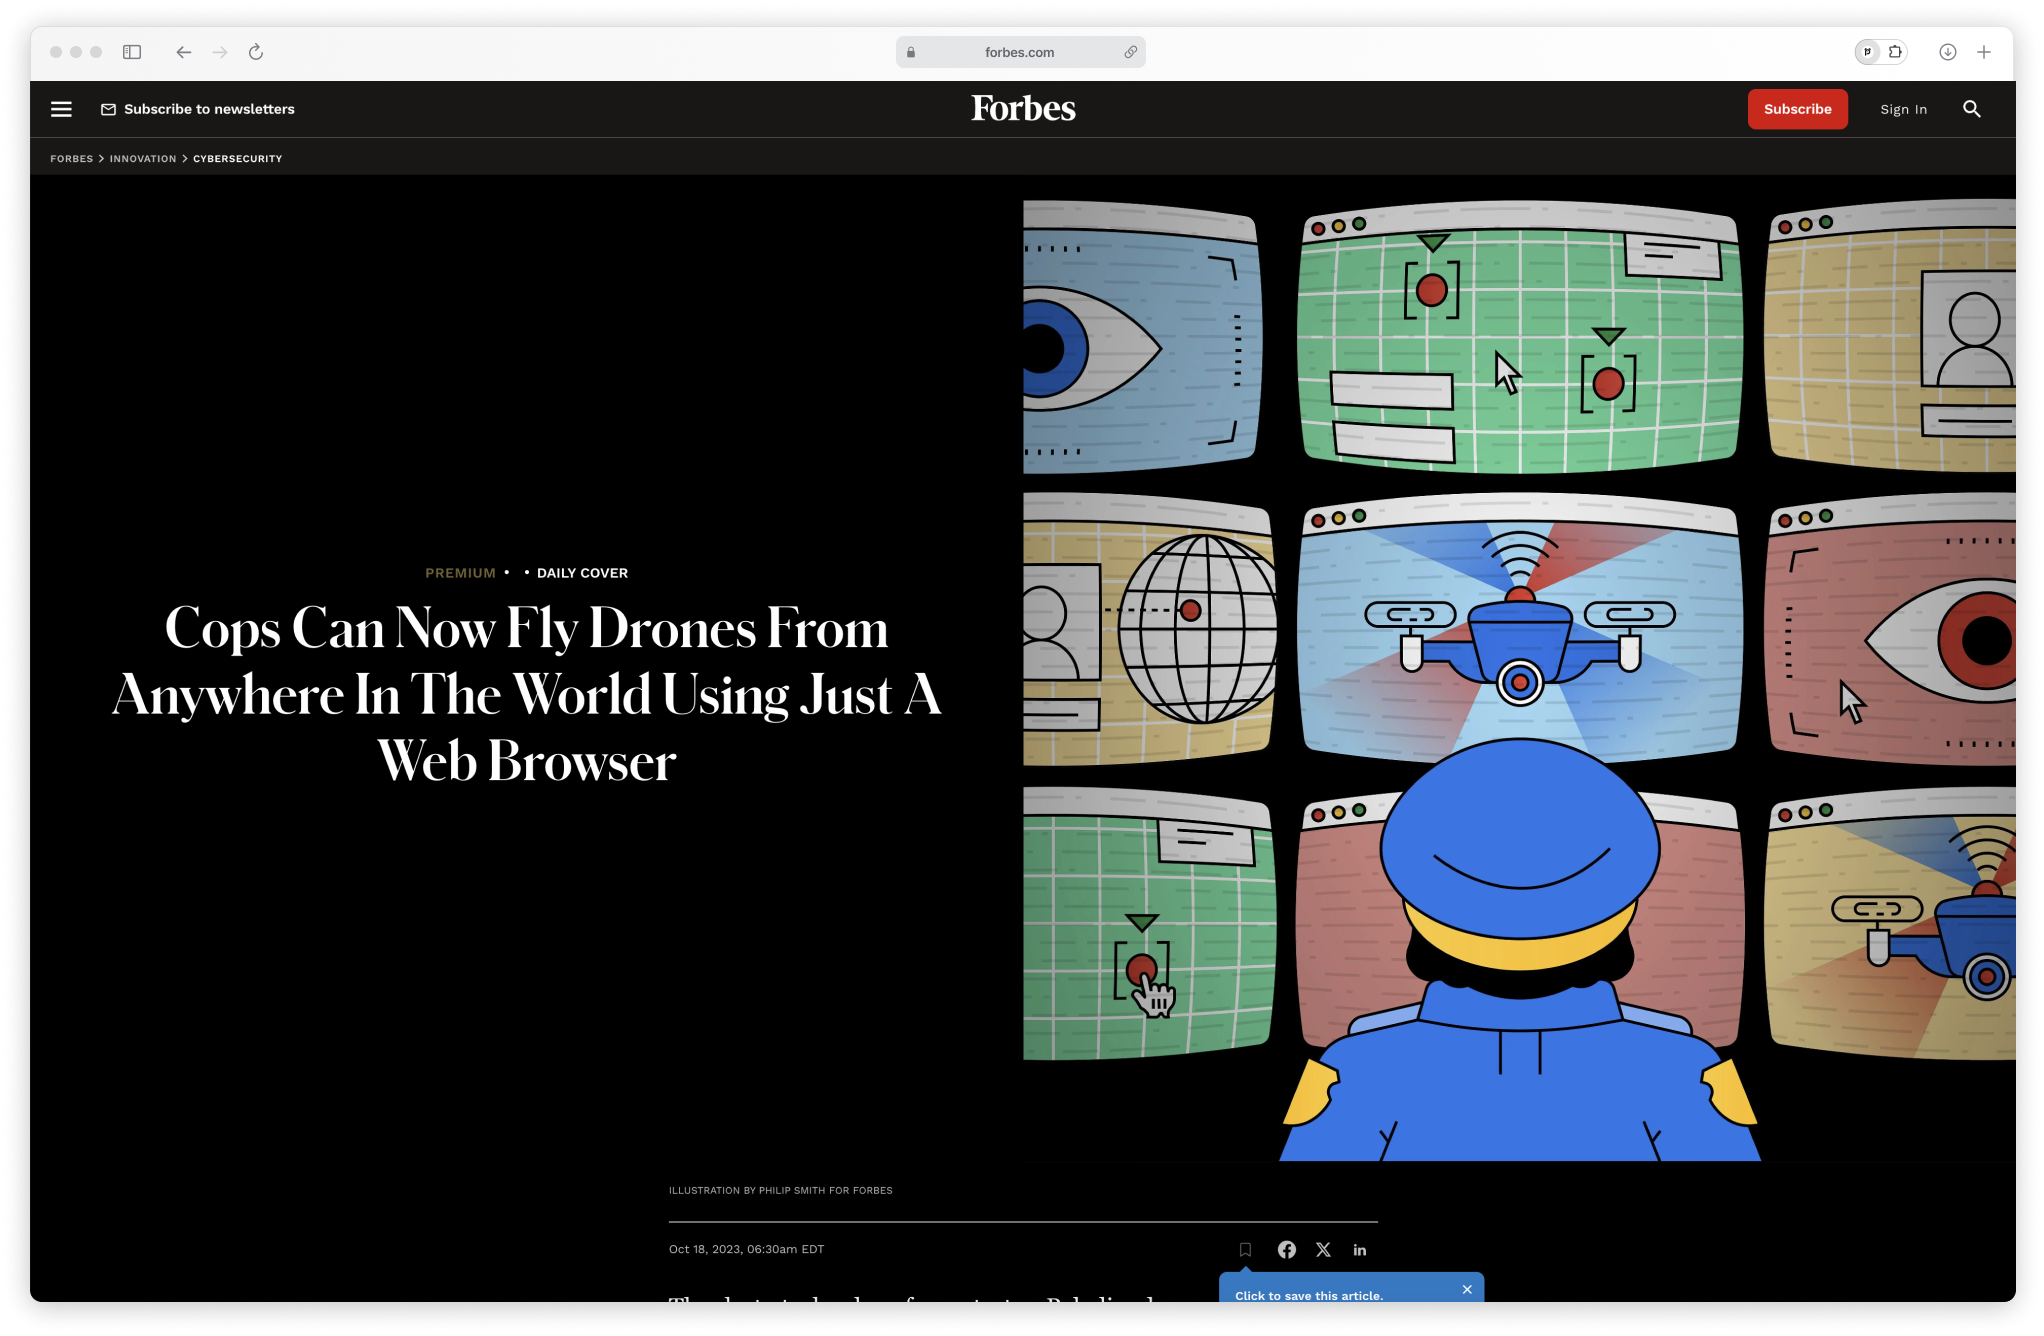Image resolution: width=2044 pixels, height=1336 pixels.
Task: Click the forbes.com address bar
Action: click(x=1020, y=52)
